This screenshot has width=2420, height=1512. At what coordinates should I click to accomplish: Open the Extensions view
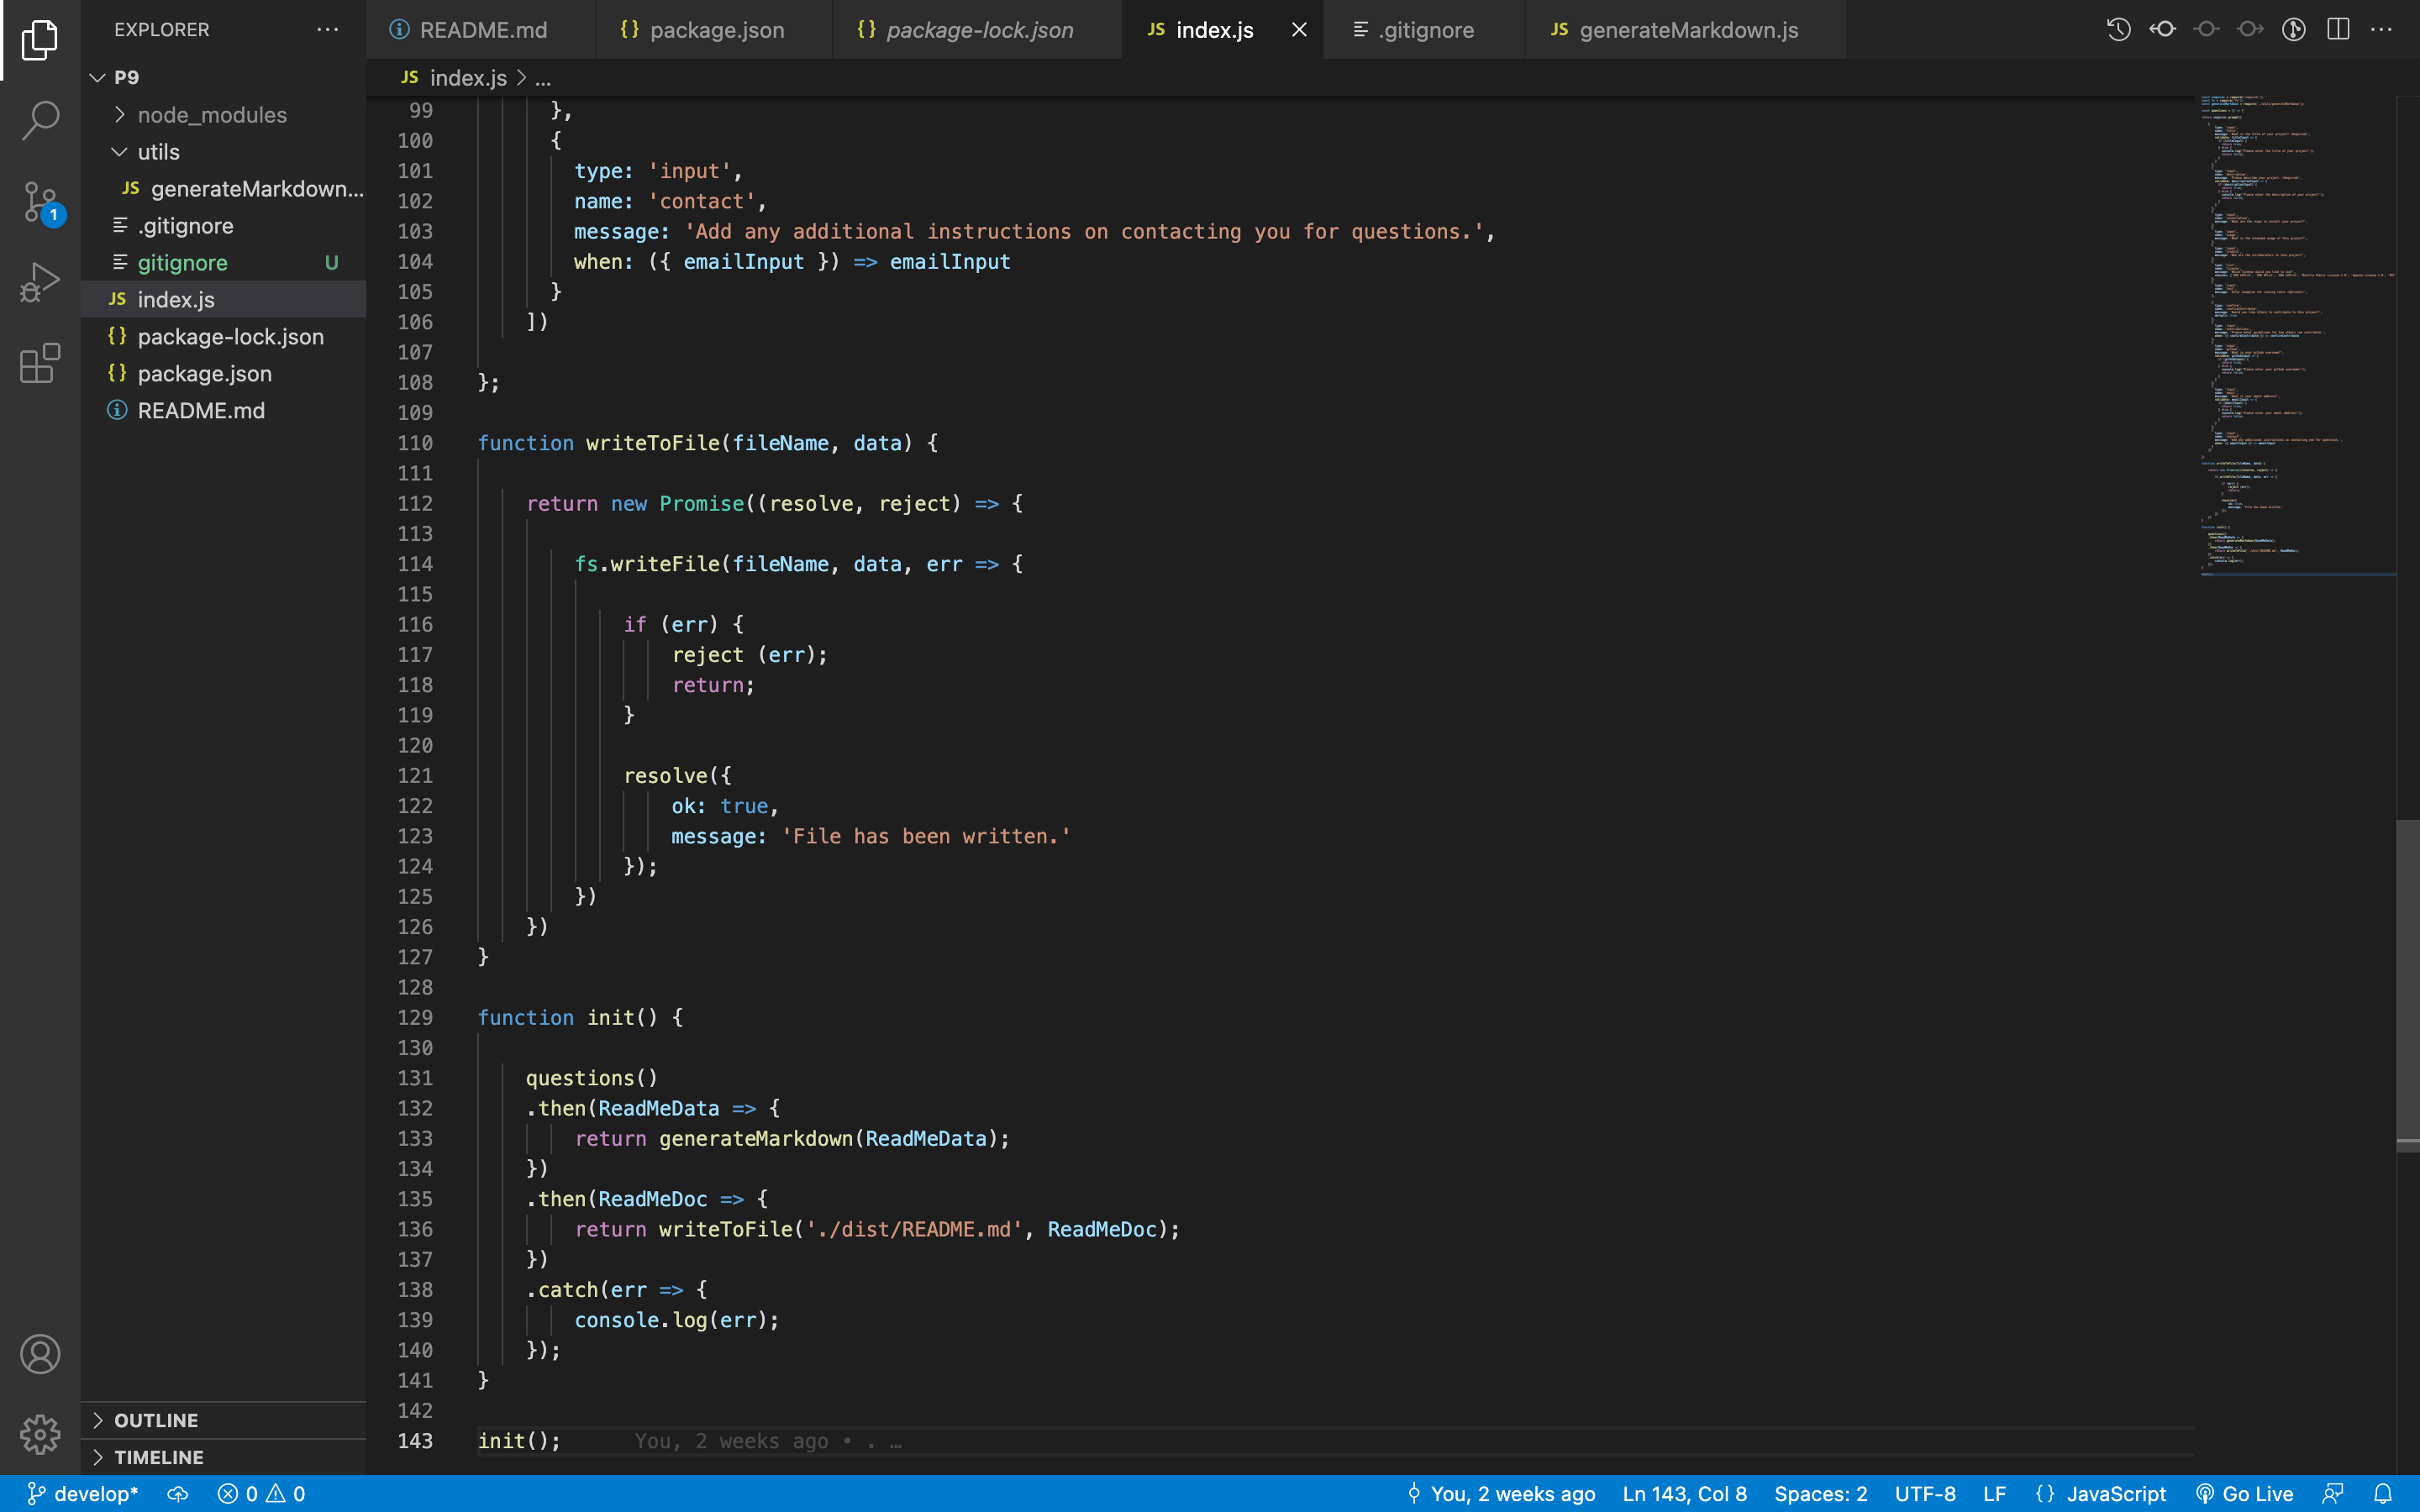(40, 364)
